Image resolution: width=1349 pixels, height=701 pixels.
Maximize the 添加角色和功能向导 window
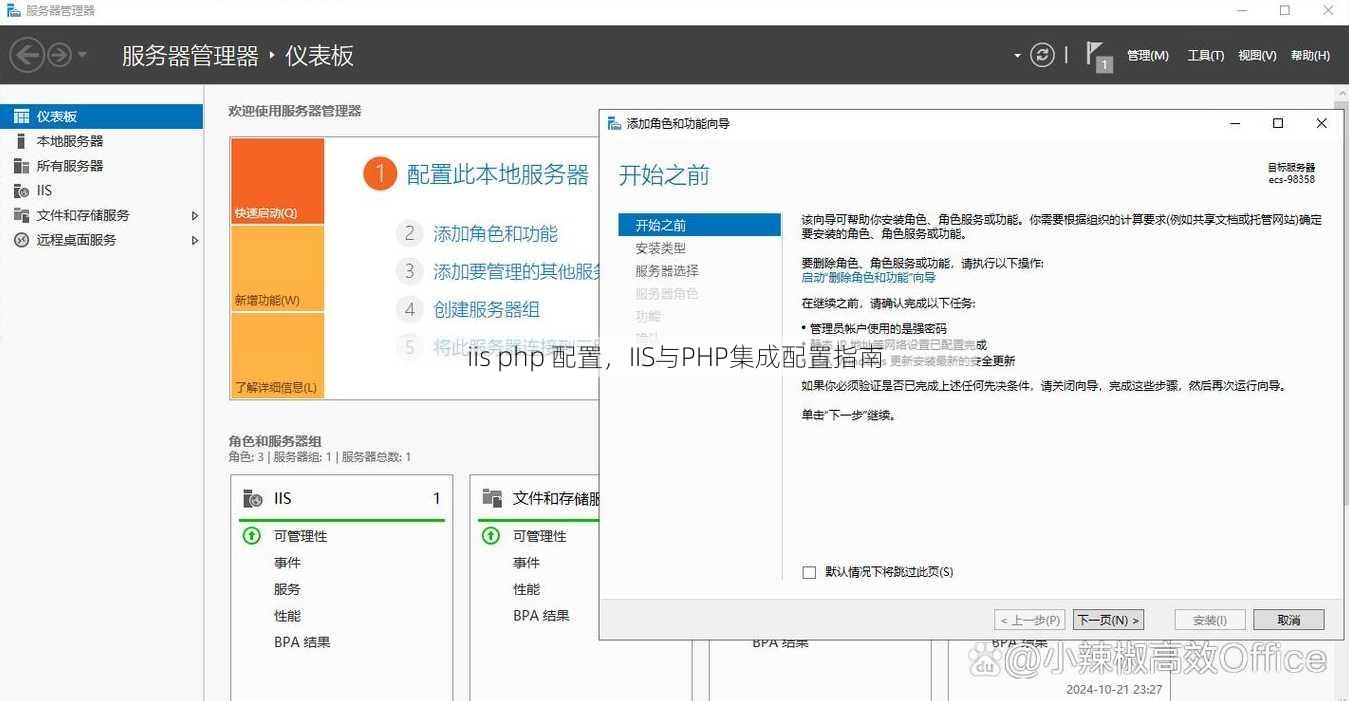click(1277, 123)
